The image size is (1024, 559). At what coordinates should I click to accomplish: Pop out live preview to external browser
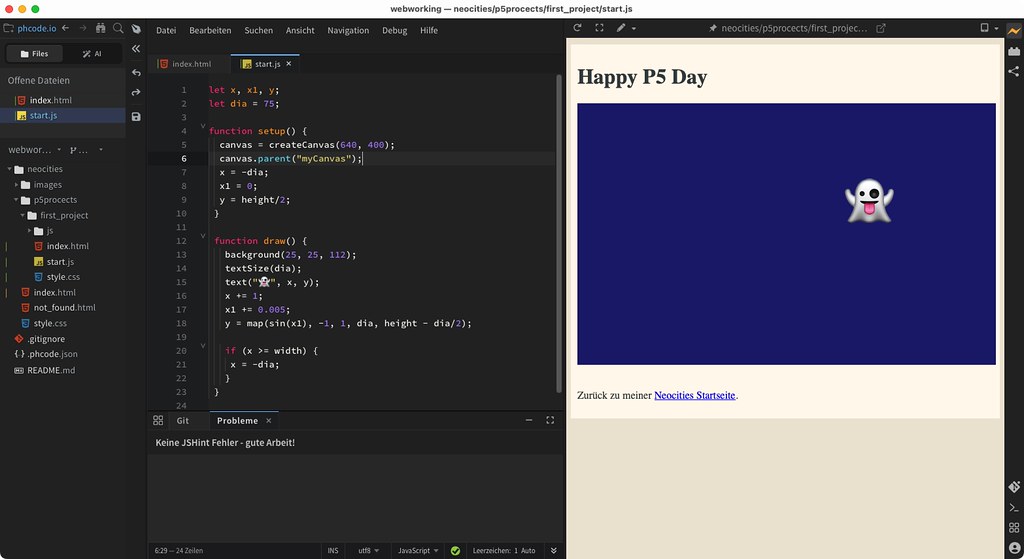(880, 28)
